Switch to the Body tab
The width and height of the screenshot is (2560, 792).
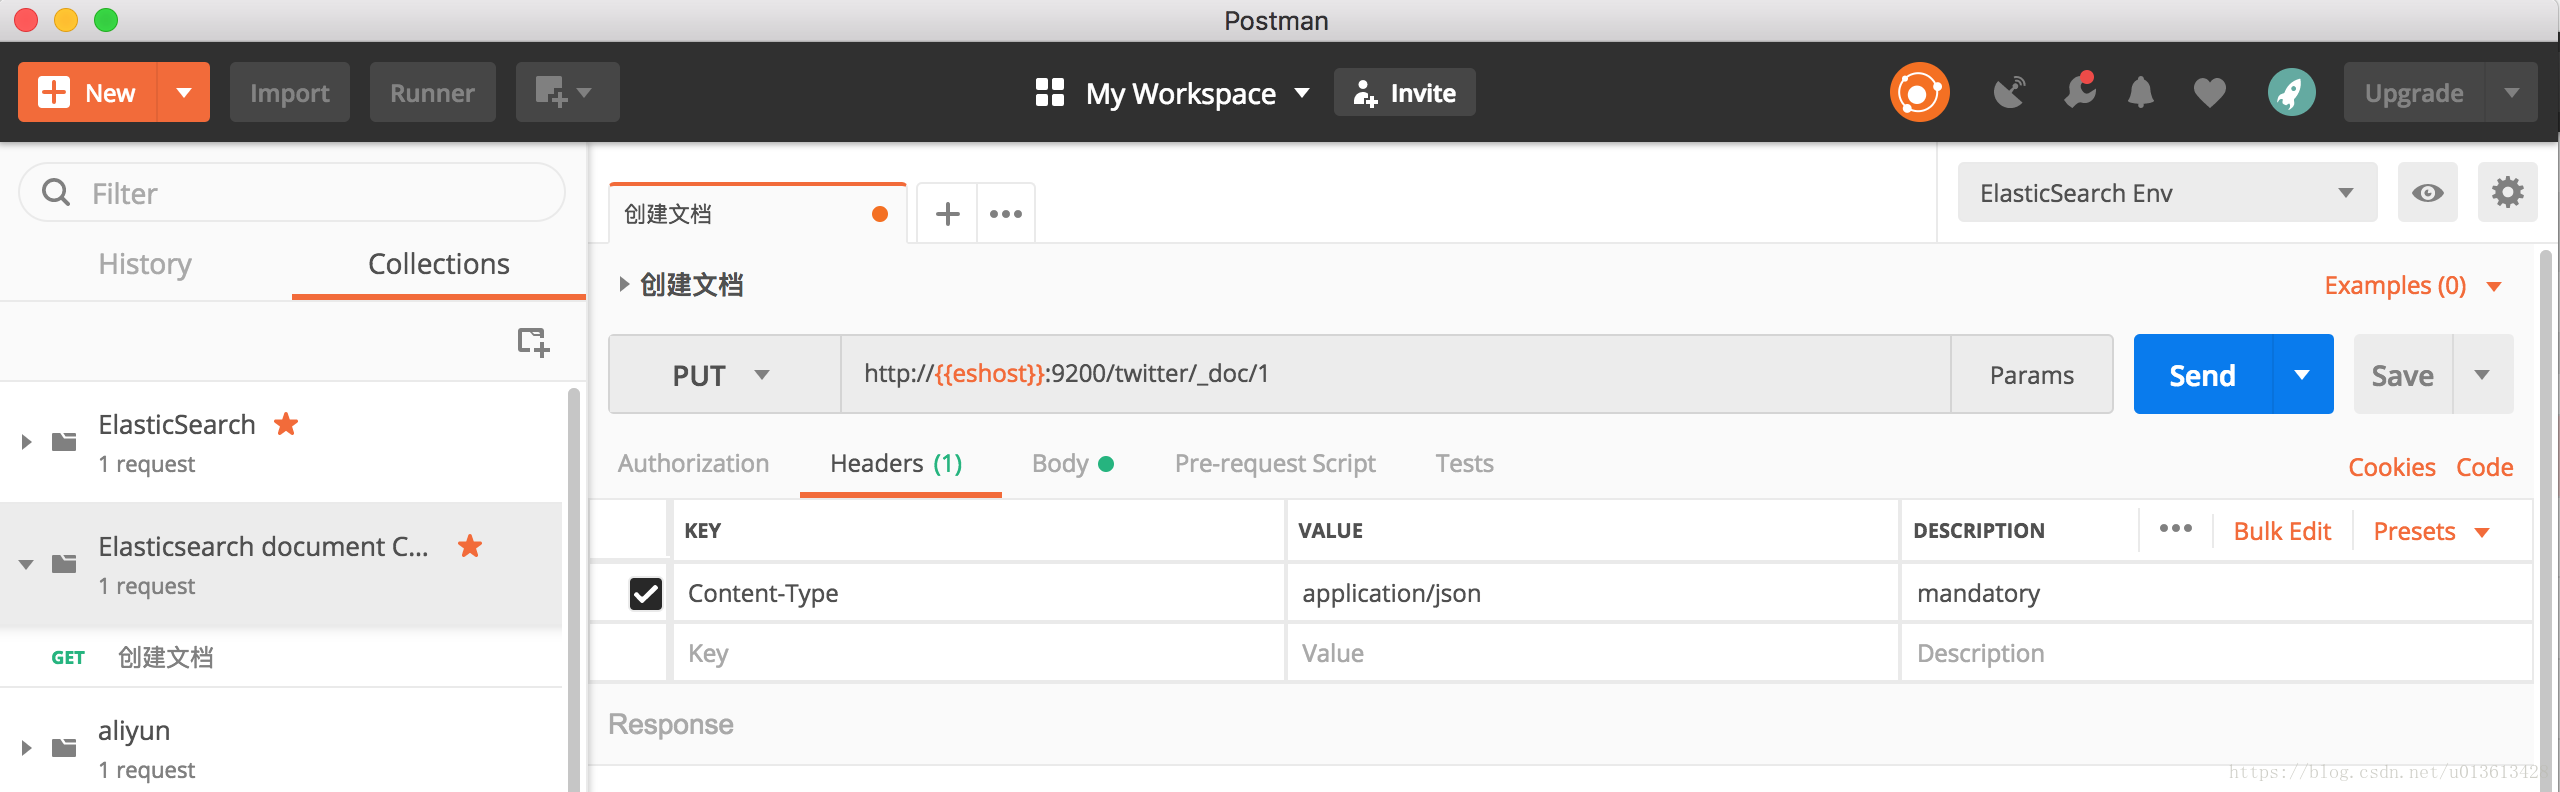click(x=1072, y=464)
